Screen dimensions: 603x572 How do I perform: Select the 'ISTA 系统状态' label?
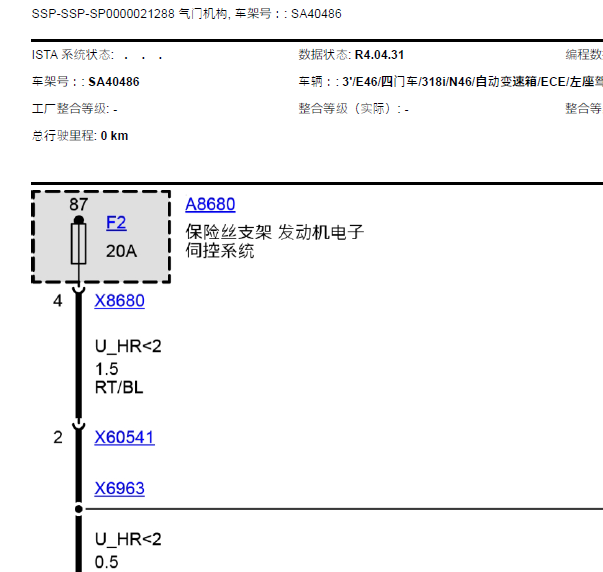pos(73,55)
